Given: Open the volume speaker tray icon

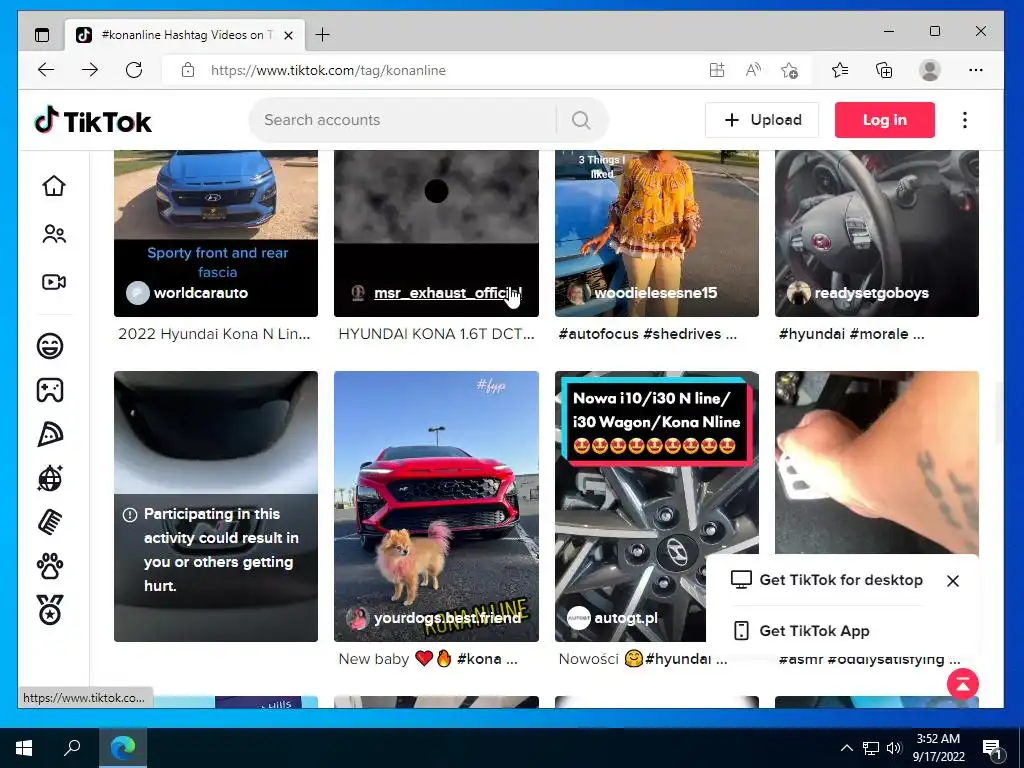Looking at the screenshot, I should tap(894, 748).
